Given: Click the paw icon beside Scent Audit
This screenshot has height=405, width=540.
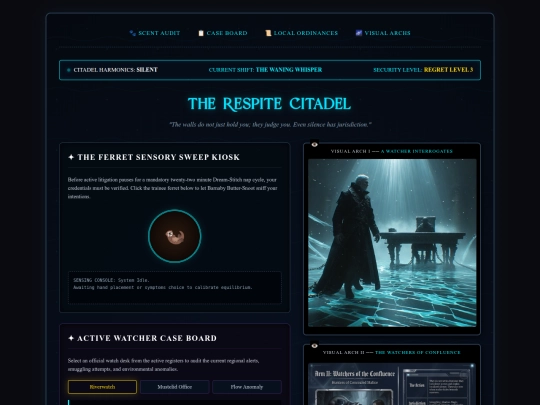Looking at the screenshot, I should coord(133,33).
